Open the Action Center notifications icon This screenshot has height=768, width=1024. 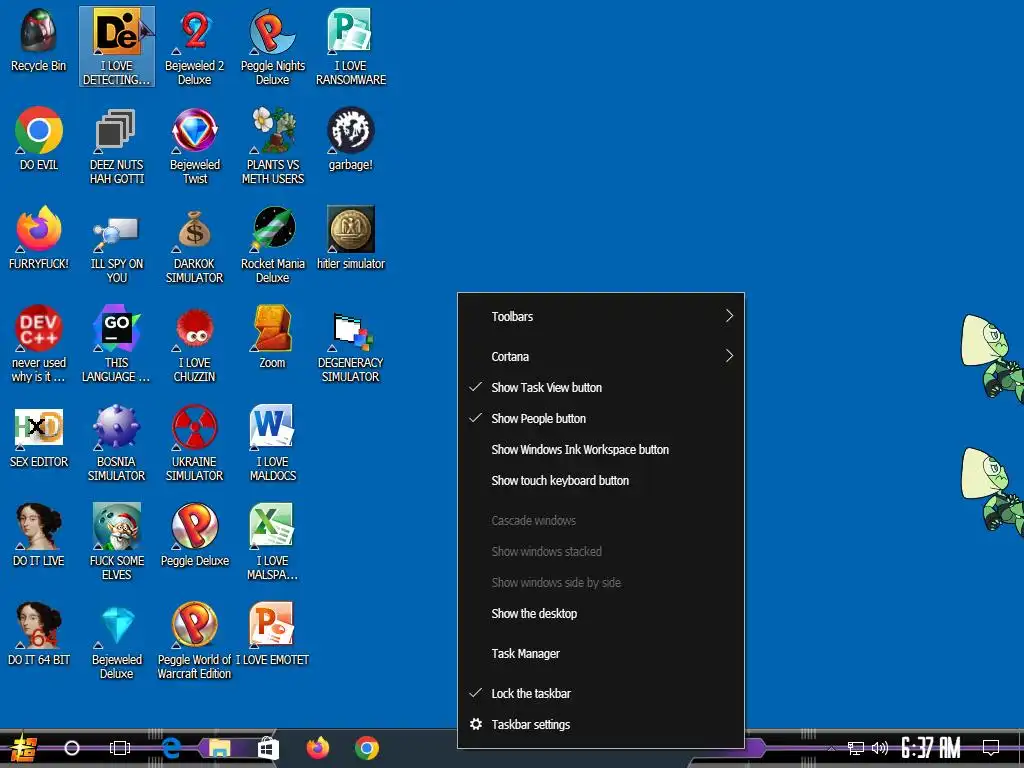(991, 748)
